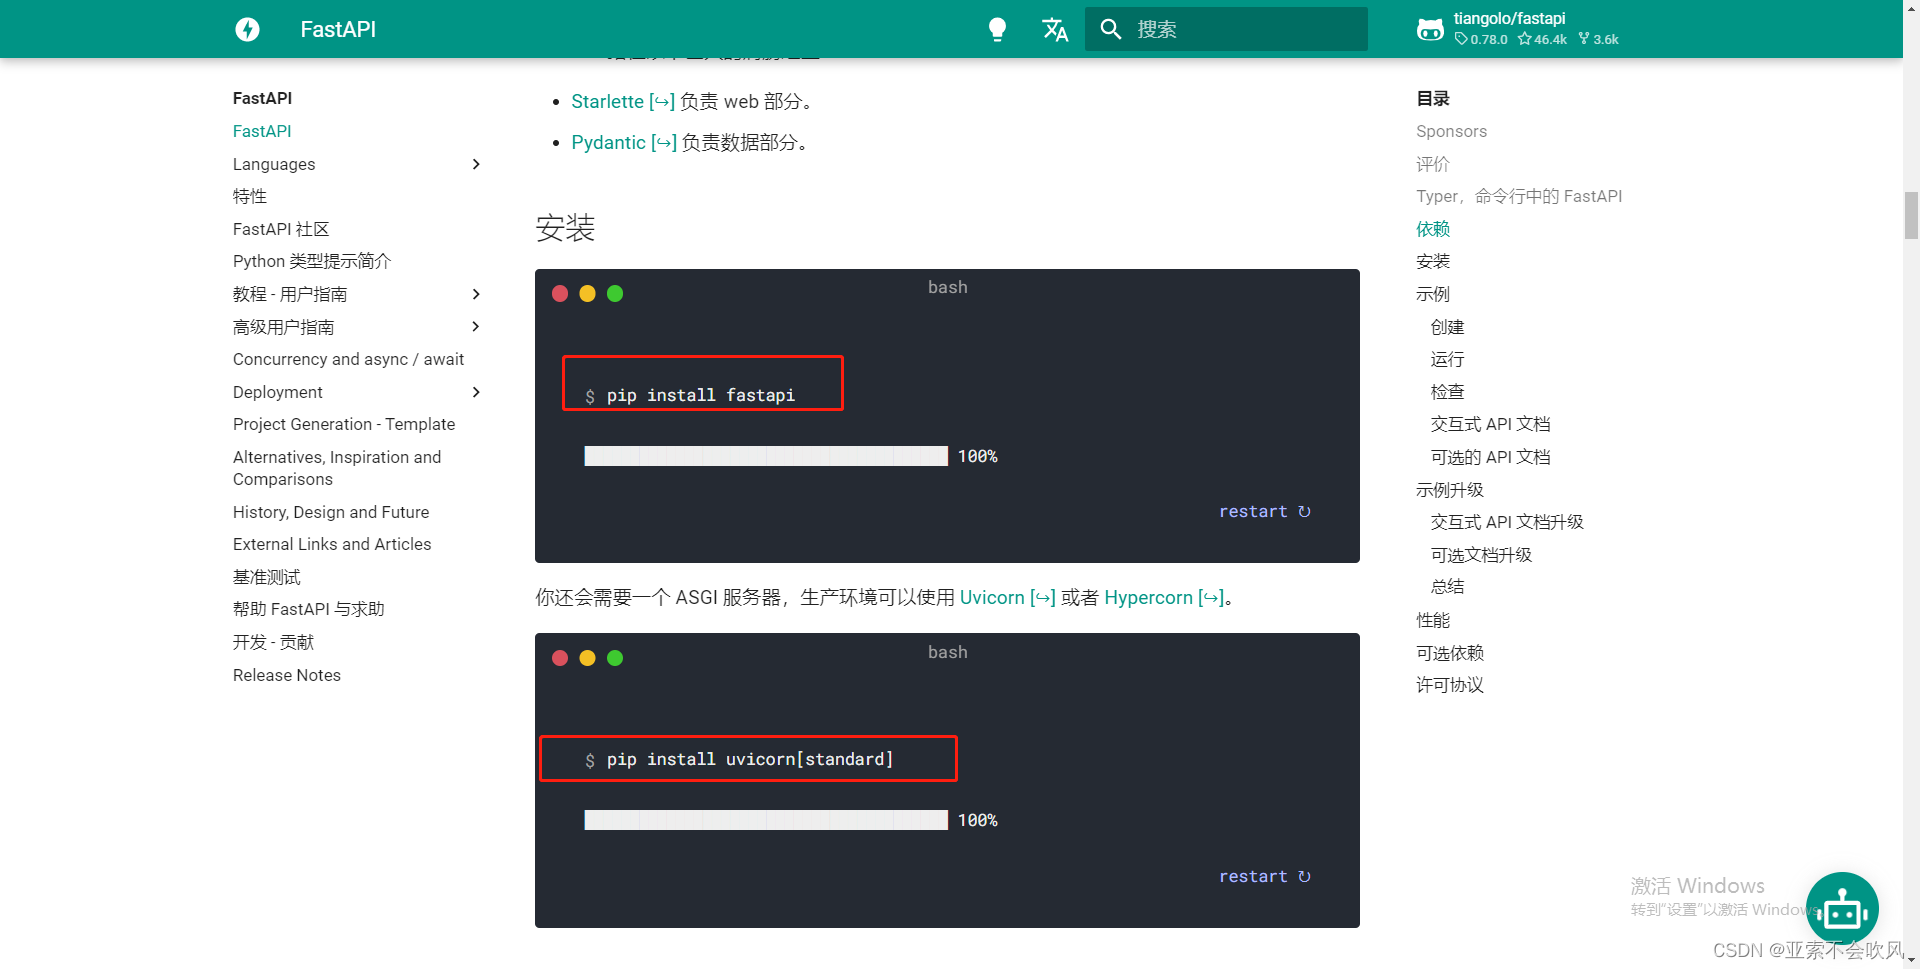Jump to Sponsors in table of contents
Viewport: 1920px width, 969px height.
click(1451, 131)
